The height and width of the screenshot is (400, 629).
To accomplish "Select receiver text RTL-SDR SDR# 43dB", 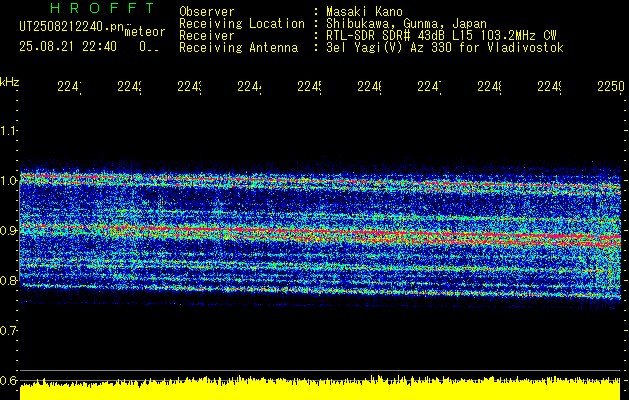I will point(387,36).
